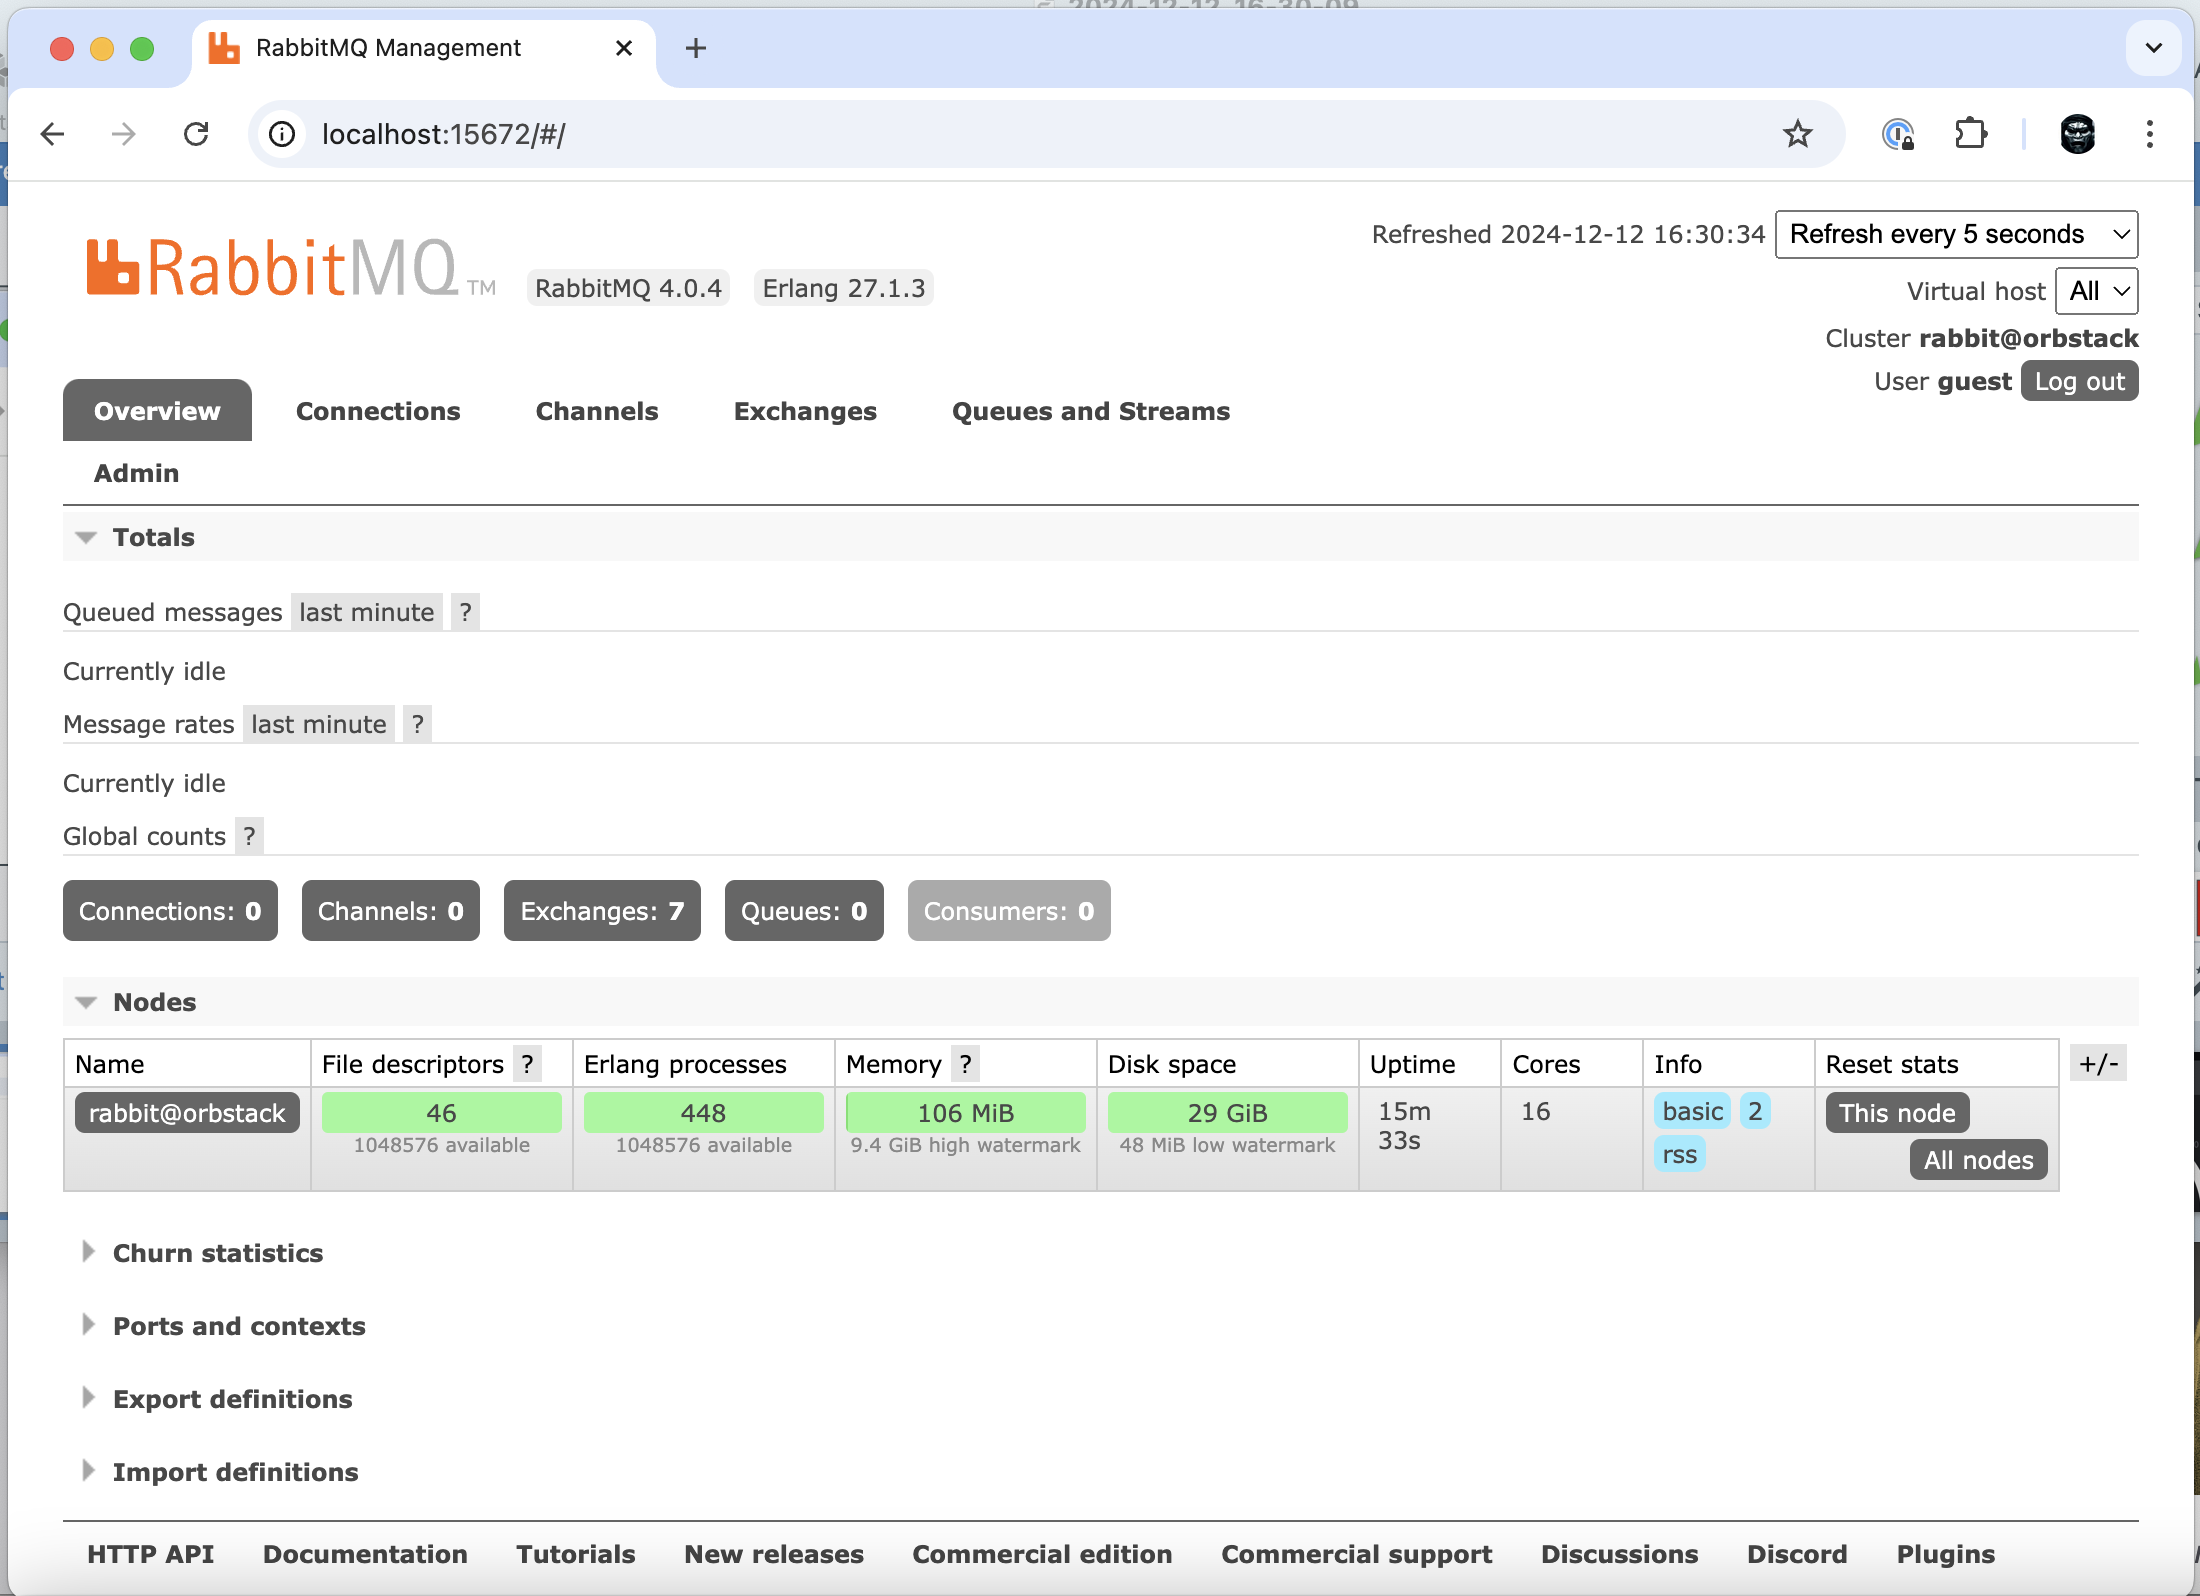Collapse the Totals section

(153, 537)
